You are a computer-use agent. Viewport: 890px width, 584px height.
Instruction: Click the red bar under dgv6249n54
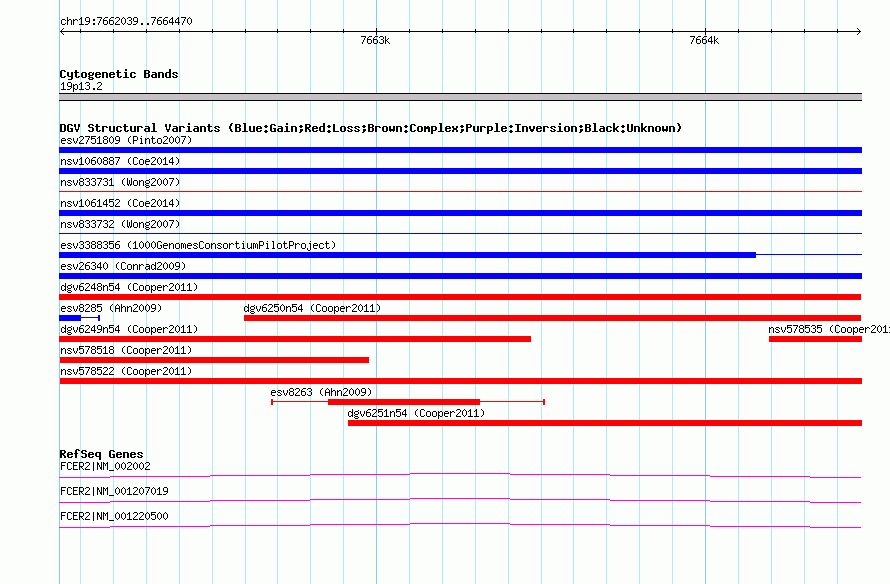click(x=295, y=339)
